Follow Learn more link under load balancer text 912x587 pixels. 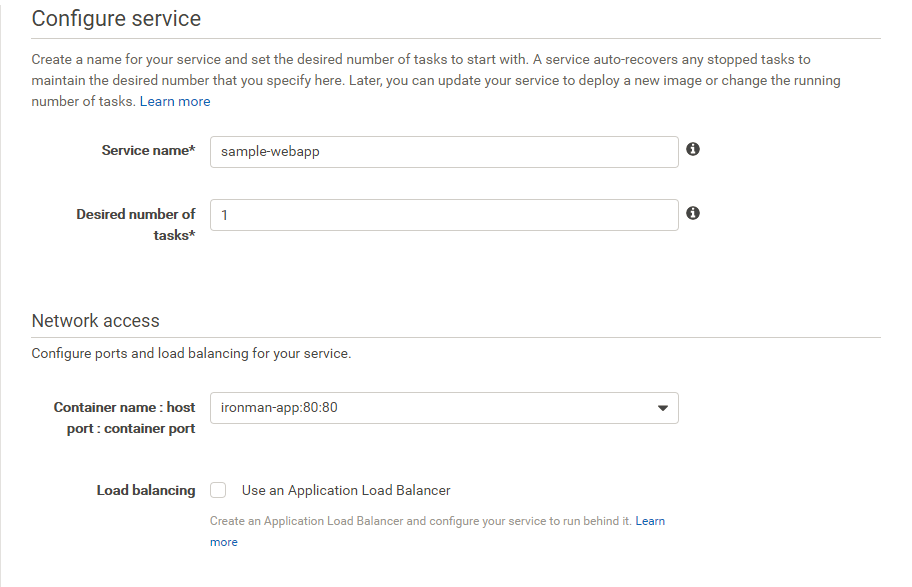coord(650,521)
